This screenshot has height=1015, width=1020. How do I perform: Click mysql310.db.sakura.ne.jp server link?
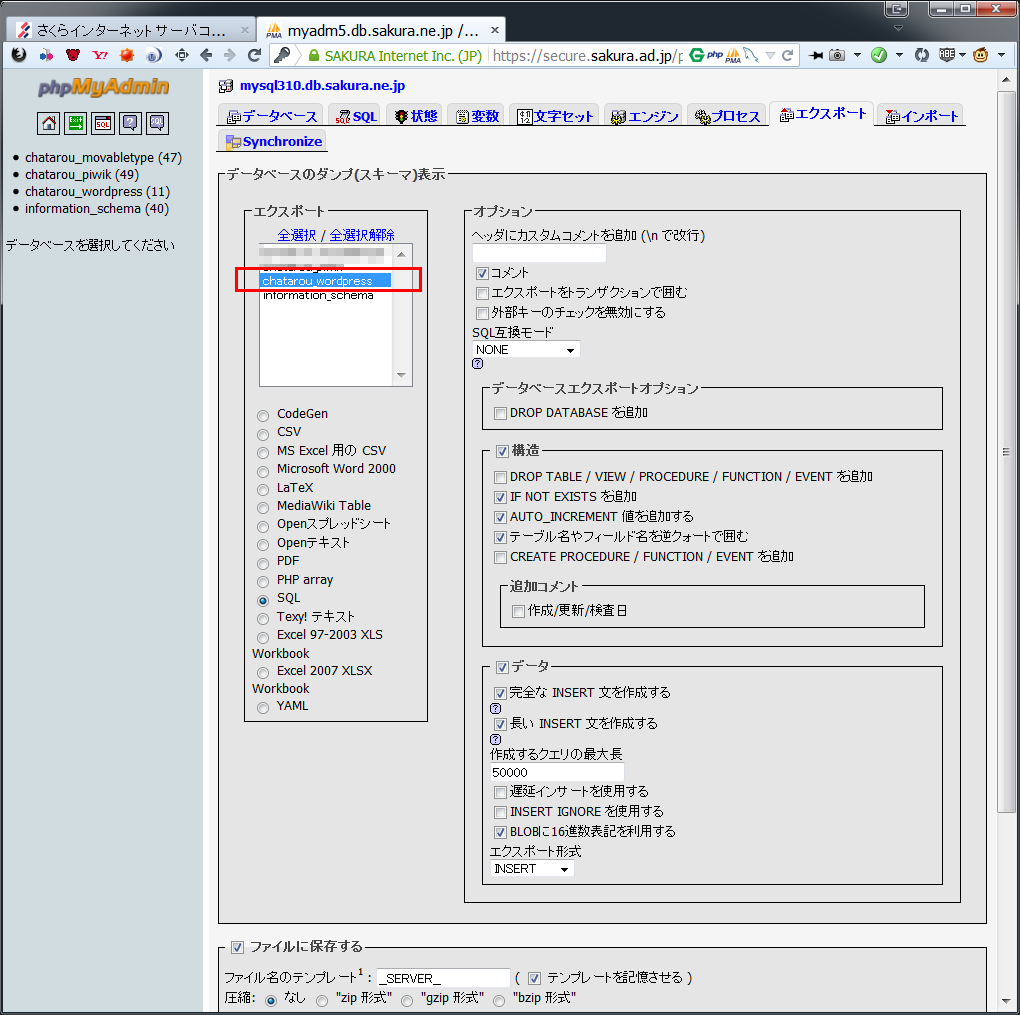pos(322,86)
